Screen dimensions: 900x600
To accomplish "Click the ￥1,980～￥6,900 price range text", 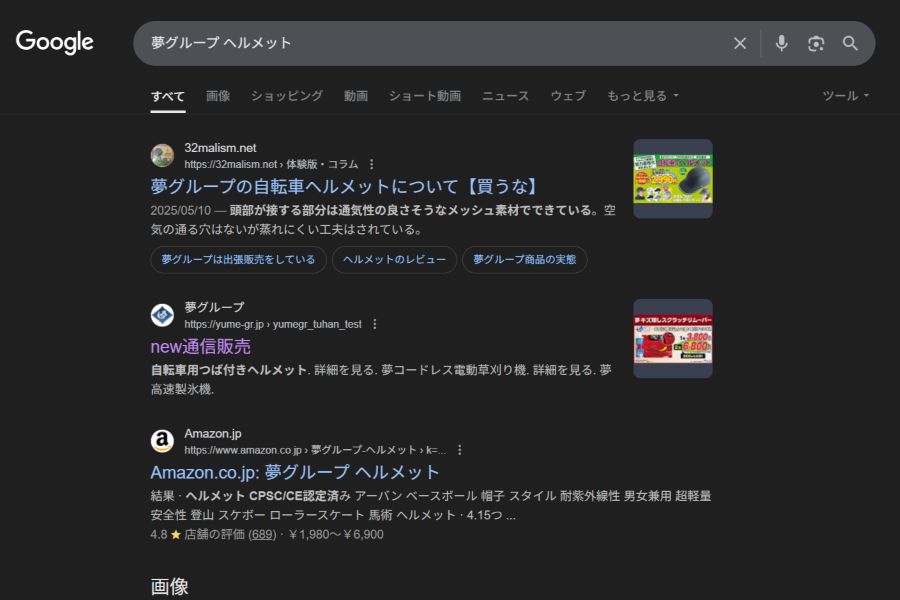I will (x=336, y=535).
